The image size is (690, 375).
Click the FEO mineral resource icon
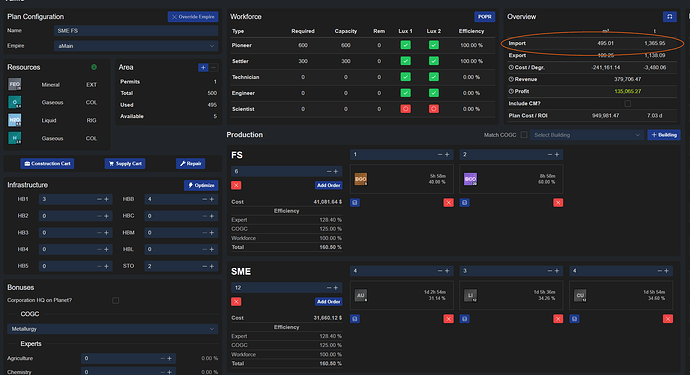point(15,84)
